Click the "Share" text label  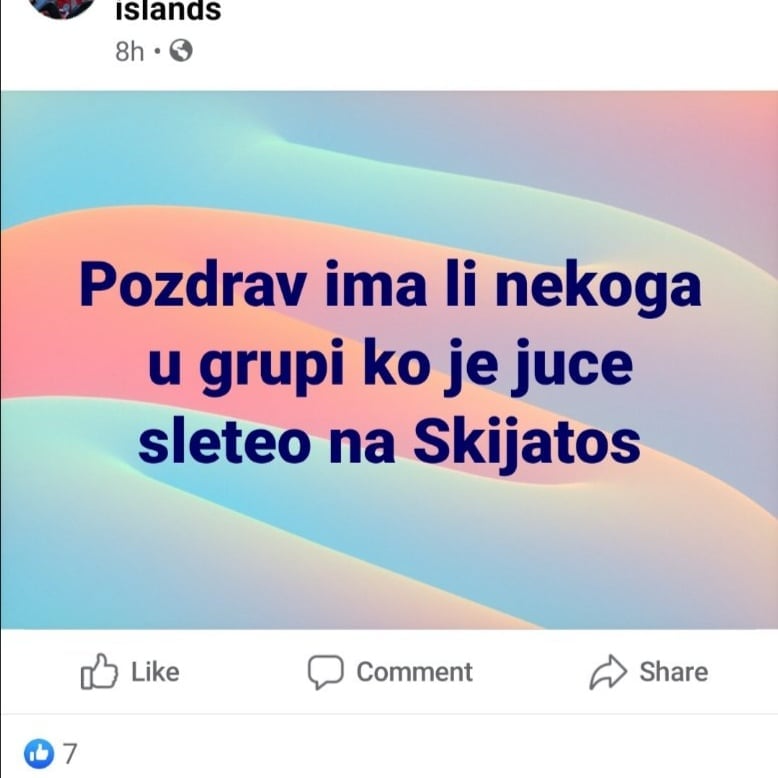673,672
